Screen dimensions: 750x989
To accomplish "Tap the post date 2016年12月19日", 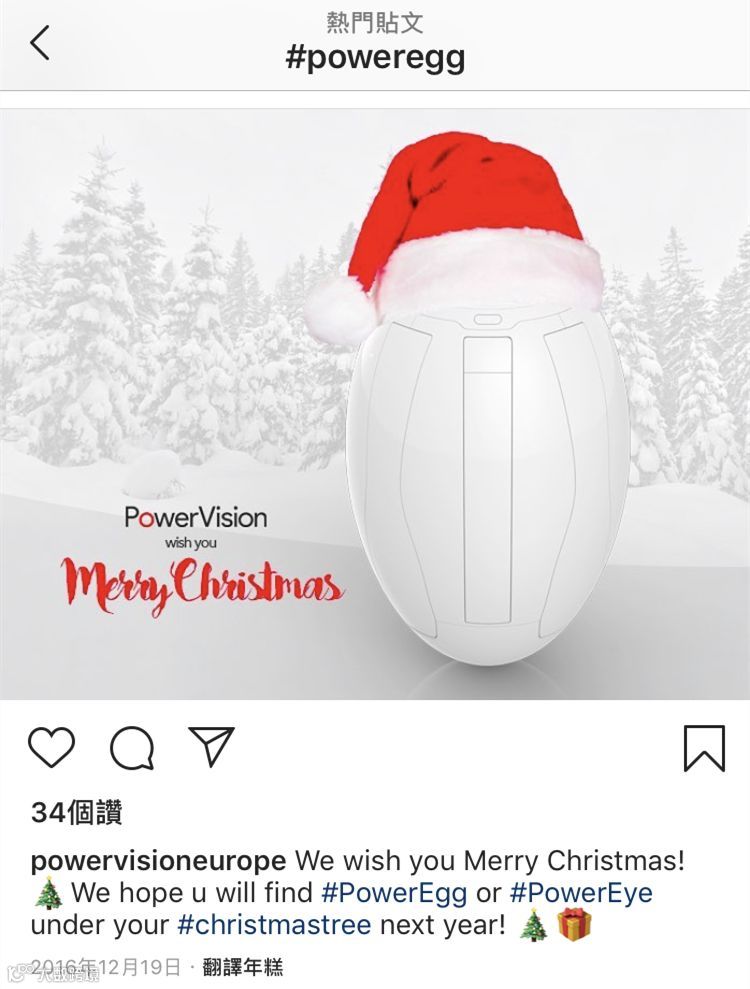I will coord(105,966).
